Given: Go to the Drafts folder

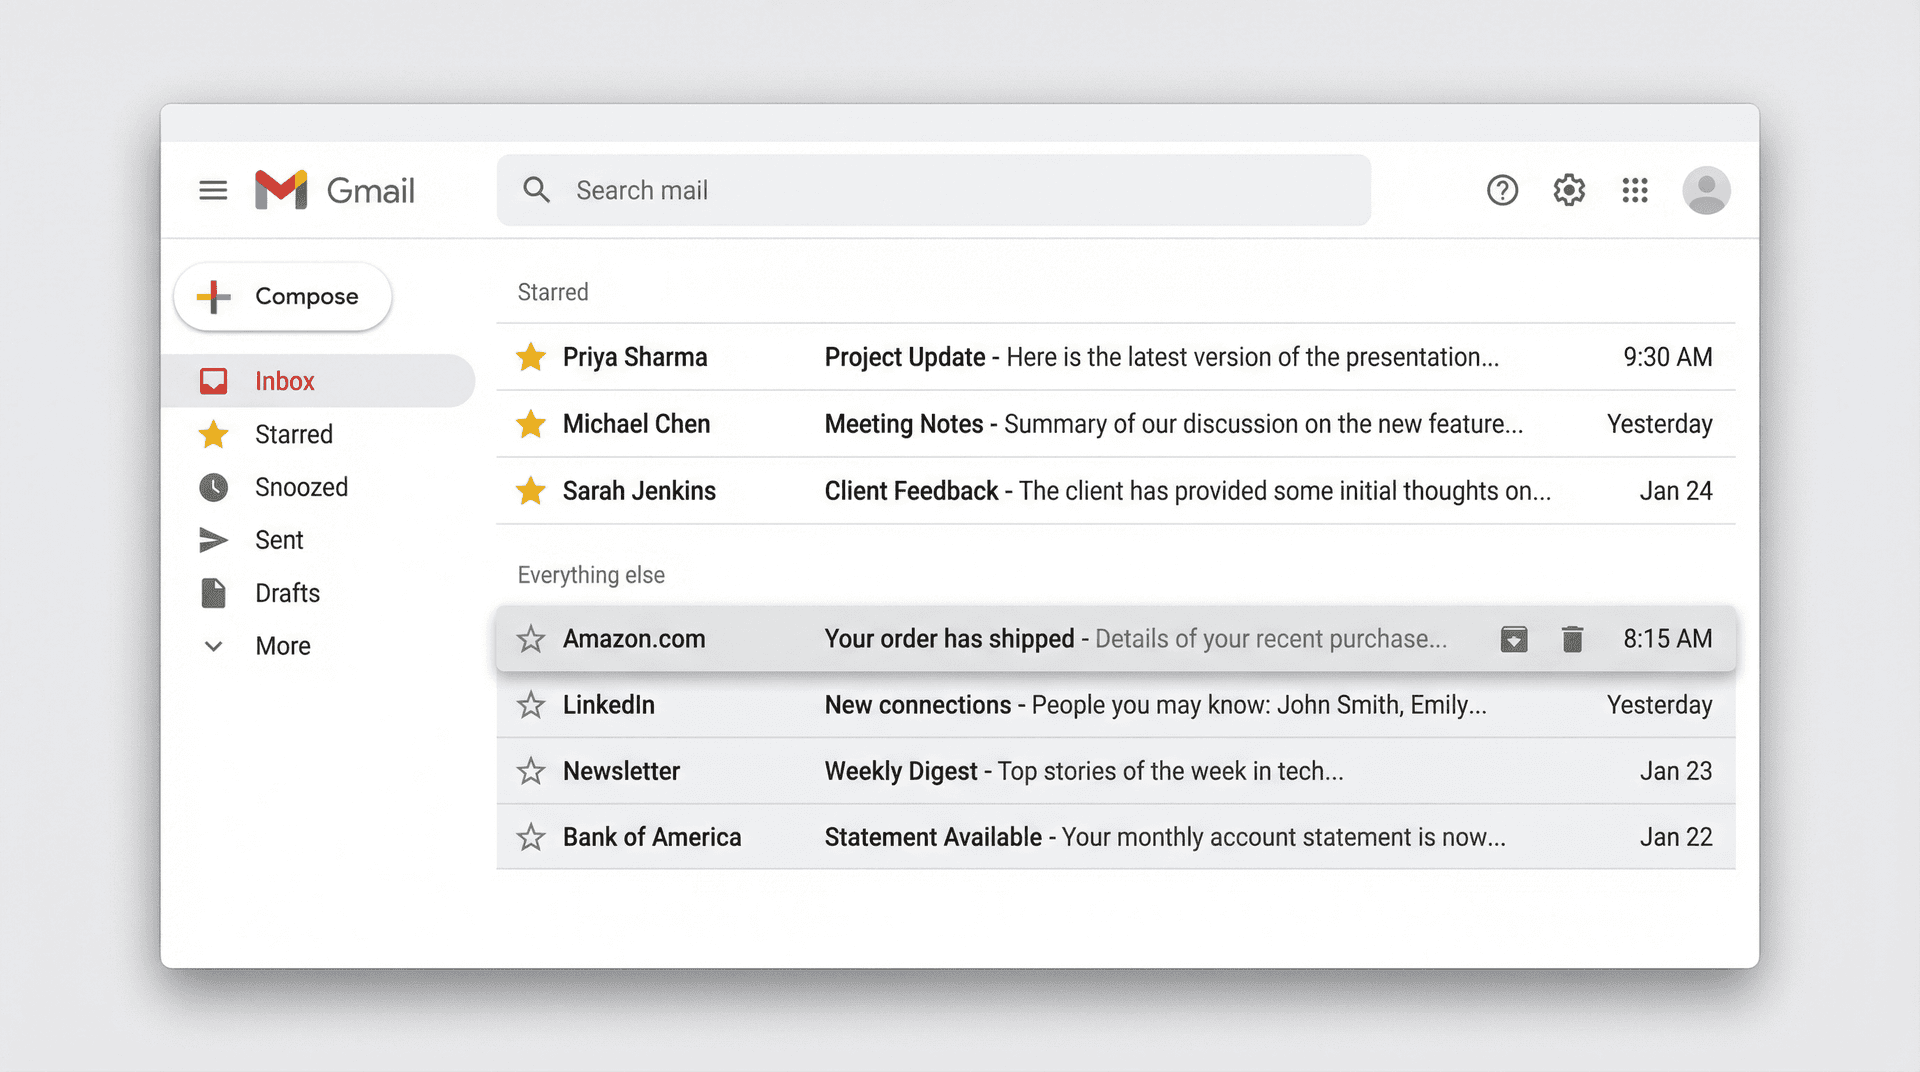Looking at the screenshot, I should (x=287, y=592).
